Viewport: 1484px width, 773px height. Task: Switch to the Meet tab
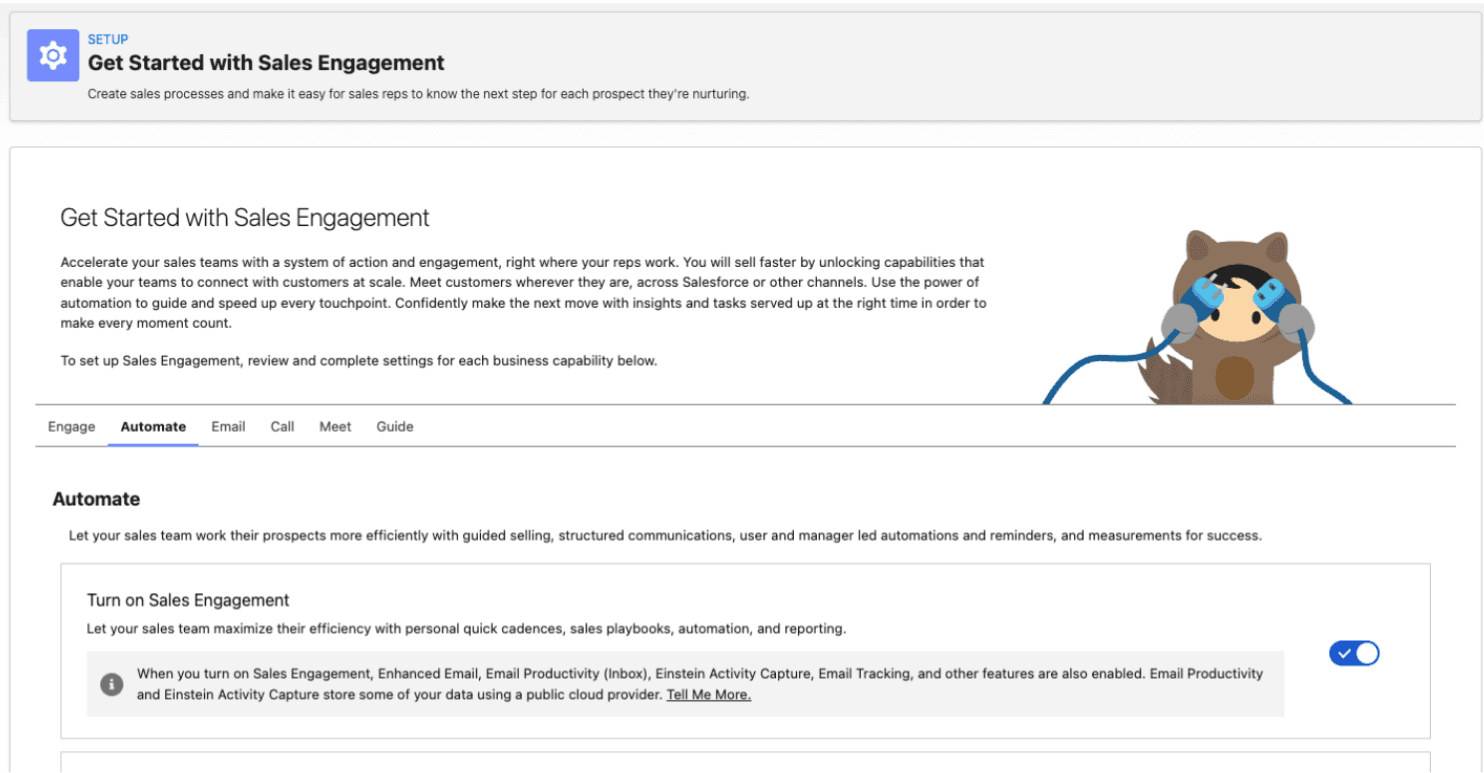coord(334,426)
